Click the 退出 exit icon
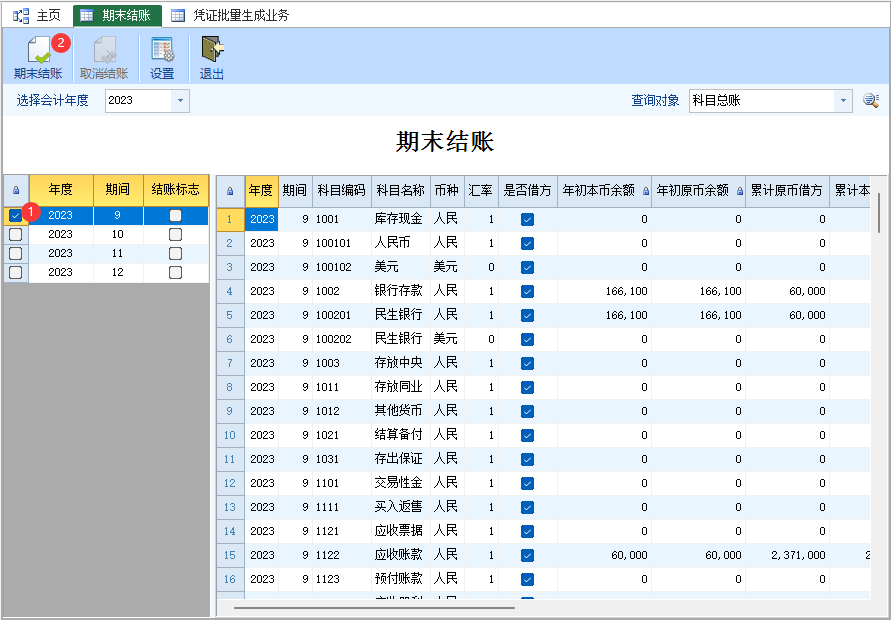Image resolution: width=891 pixels, height=620 pixels. 212,51
